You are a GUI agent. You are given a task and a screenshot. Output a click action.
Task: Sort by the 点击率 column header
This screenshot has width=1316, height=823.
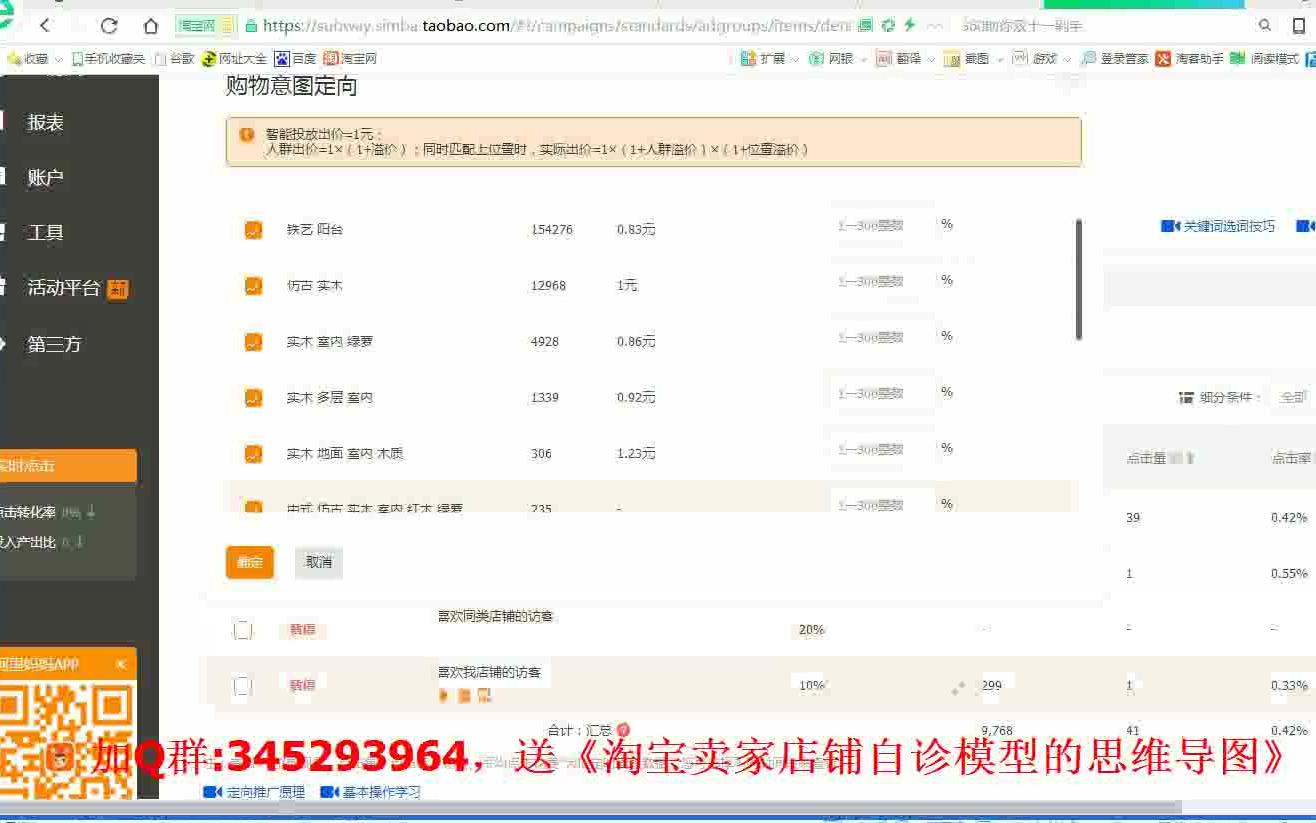[x=1290, y=458]
